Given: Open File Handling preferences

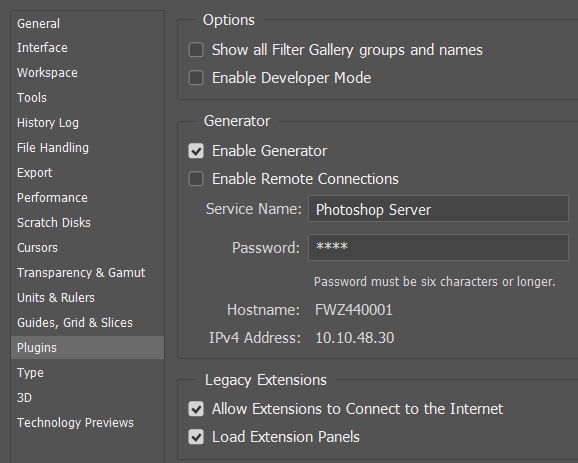Looking at the screenshot, I should click(53, 148).
